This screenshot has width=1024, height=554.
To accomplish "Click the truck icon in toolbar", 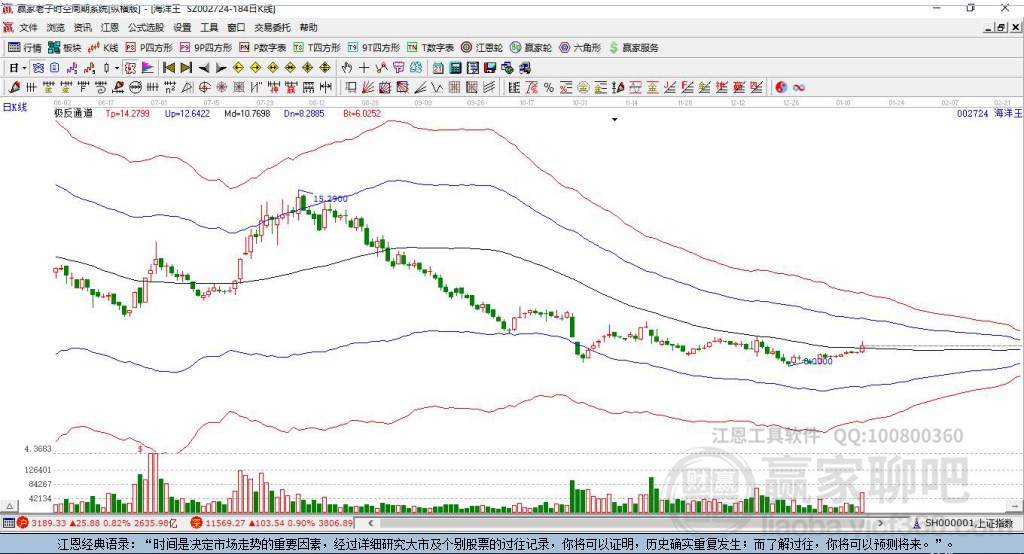I will click(524, 68).
